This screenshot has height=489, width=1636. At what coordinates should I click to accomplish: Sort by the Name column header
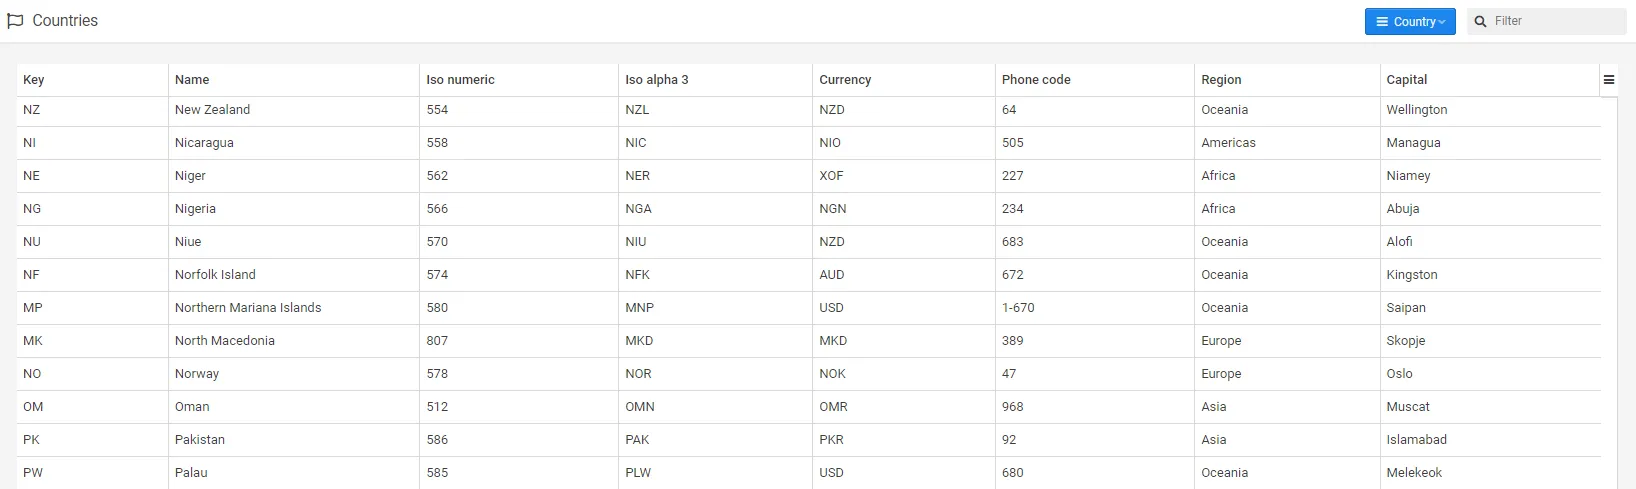[192, 80]
